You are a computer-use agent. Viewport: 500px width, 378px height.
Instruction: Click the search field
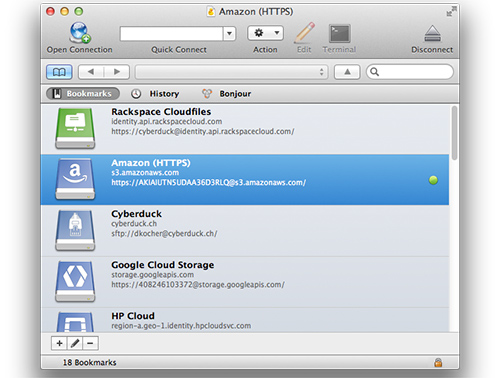(x=410, y=72)
